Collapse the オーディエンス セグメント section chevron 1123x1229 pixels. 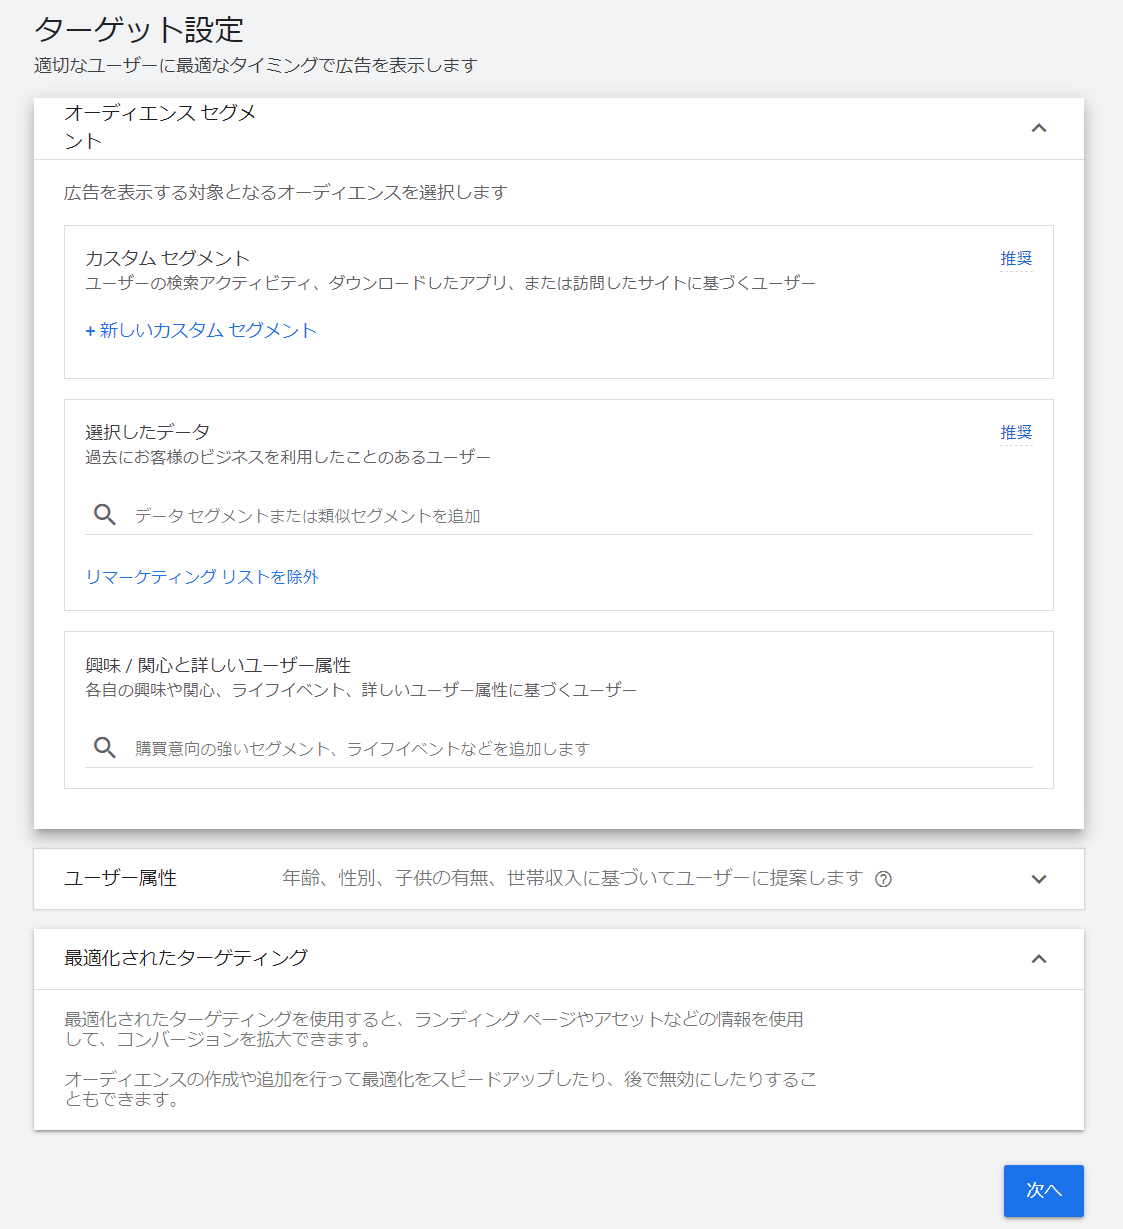1039,128
